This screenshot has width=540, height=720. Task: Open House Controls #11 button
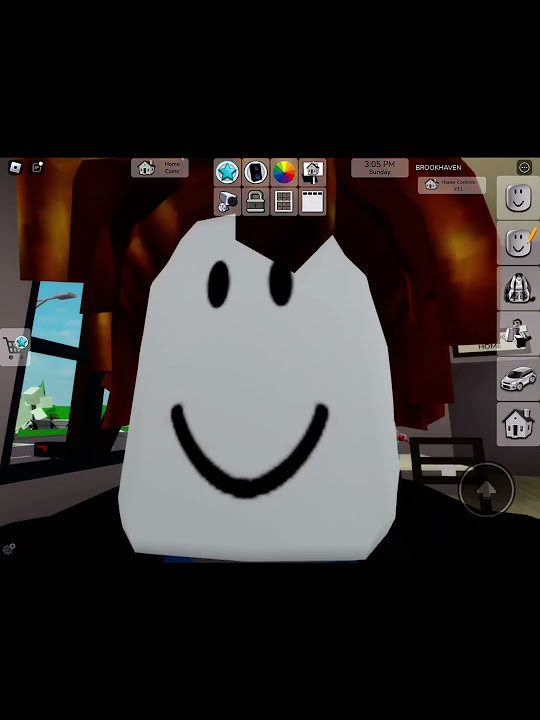coord(452,185)
